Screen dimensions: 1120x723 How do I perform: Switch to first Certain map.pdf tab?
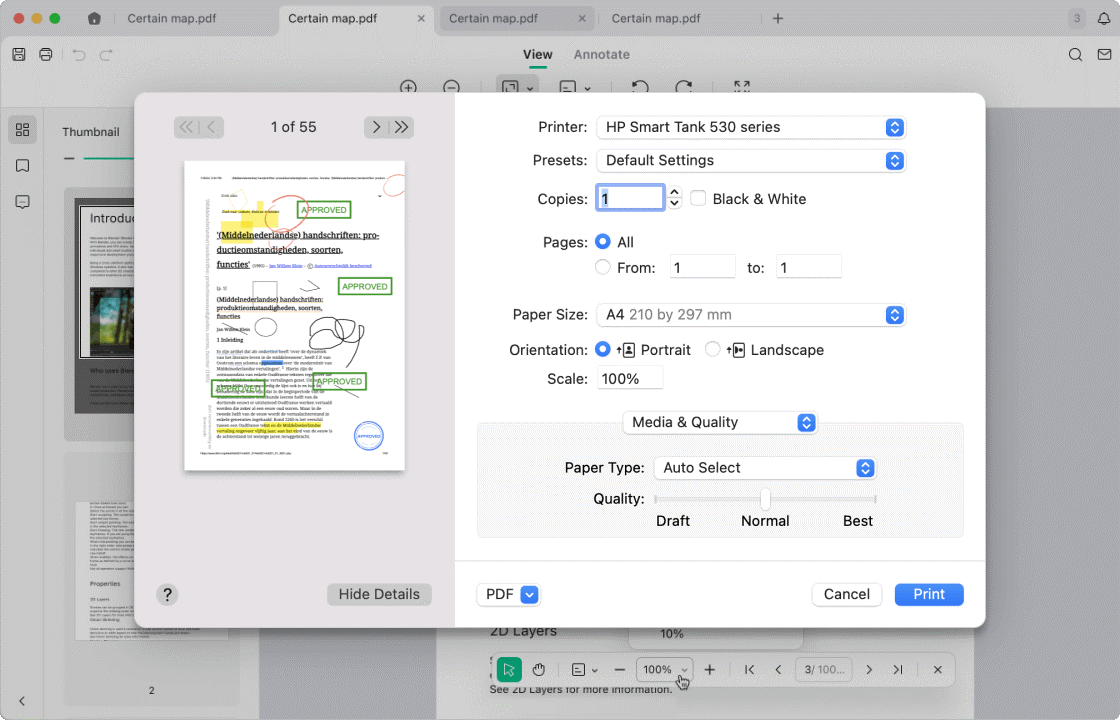tap(171, 19)
